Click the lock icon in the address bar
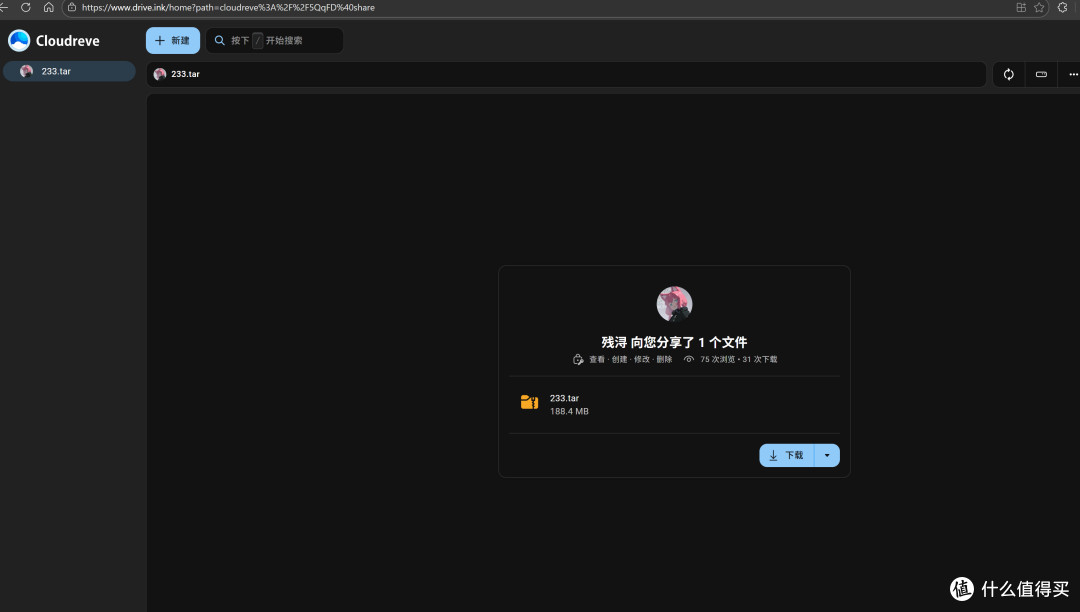The width and height of the screenshot is (1080, 612). coord(72,8)
